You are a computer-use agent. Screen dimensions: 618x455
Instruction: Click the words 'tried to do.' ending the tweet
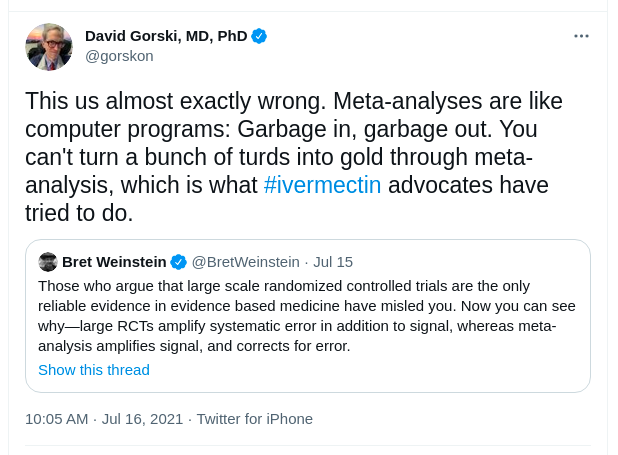(x=79, y=213)
